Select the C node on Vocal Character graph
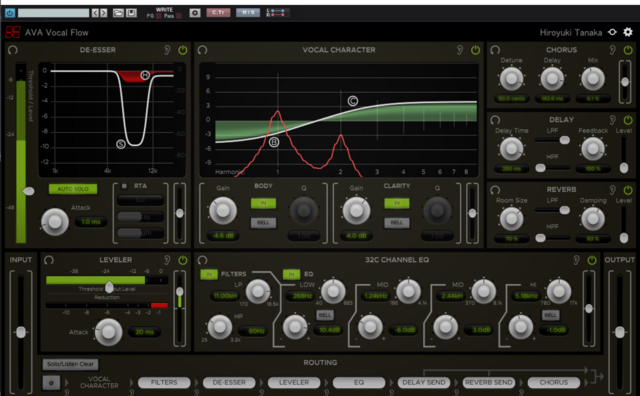 [x=353, y=101]
